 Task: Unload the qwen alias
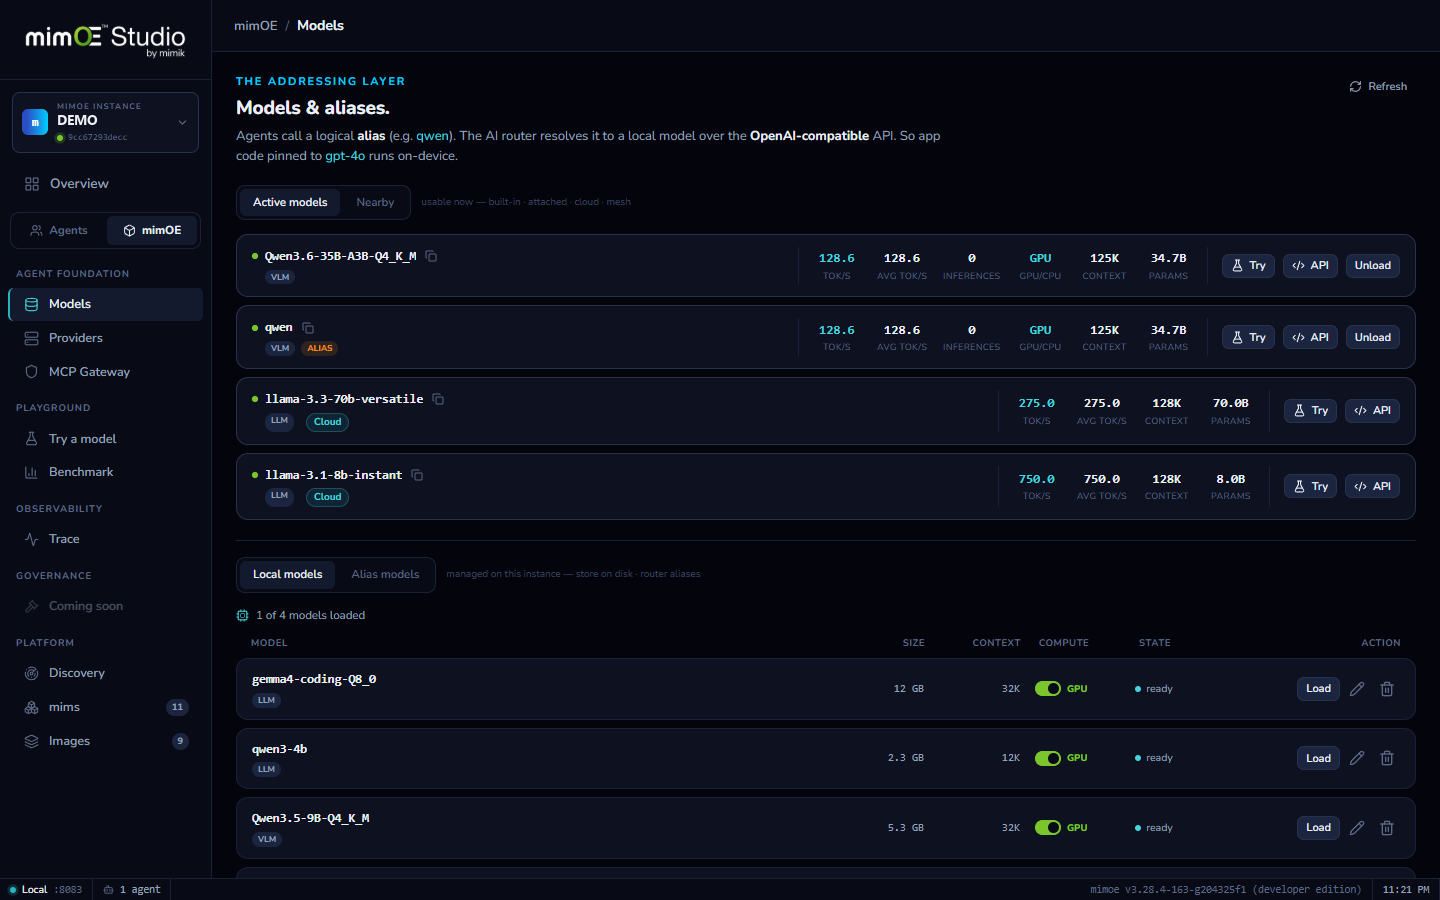(x=1373, y=338)
